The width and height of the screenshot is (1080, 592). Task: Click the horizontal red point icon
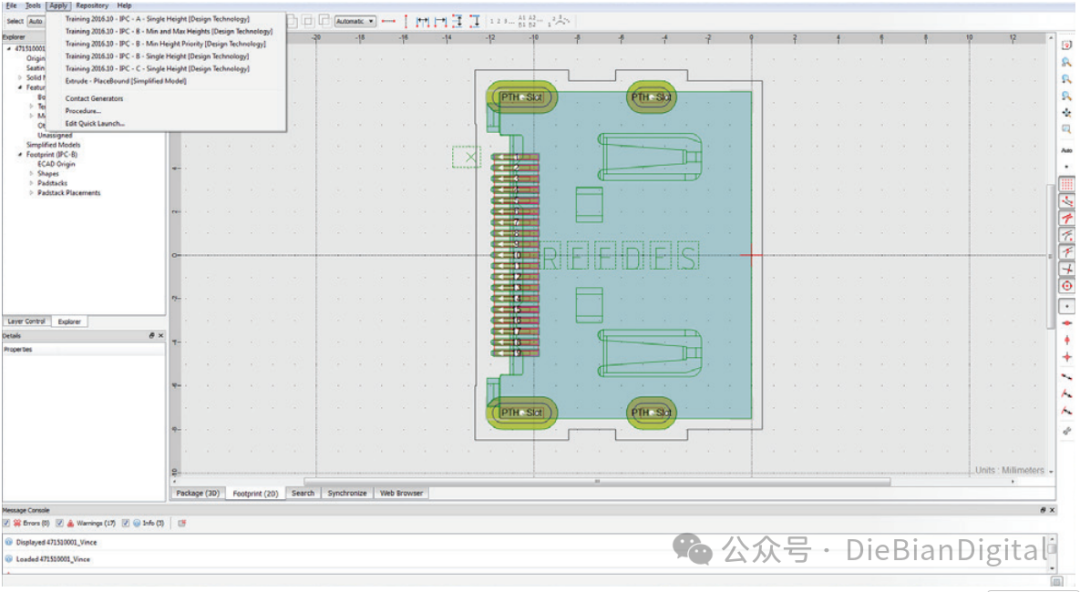(1066, 323)
